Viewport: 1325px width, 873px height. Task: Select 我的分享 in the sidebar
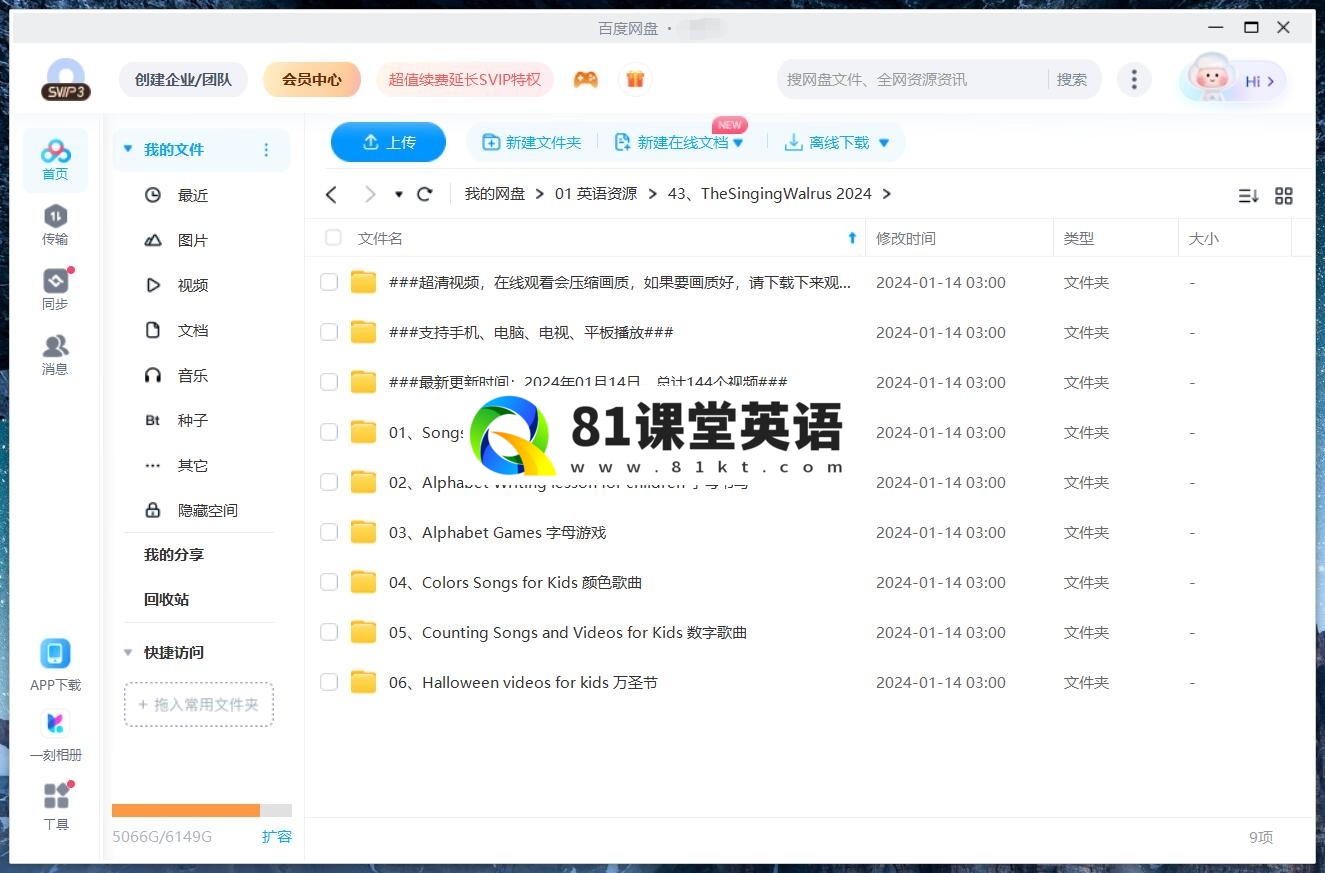[x=174, y=555]
